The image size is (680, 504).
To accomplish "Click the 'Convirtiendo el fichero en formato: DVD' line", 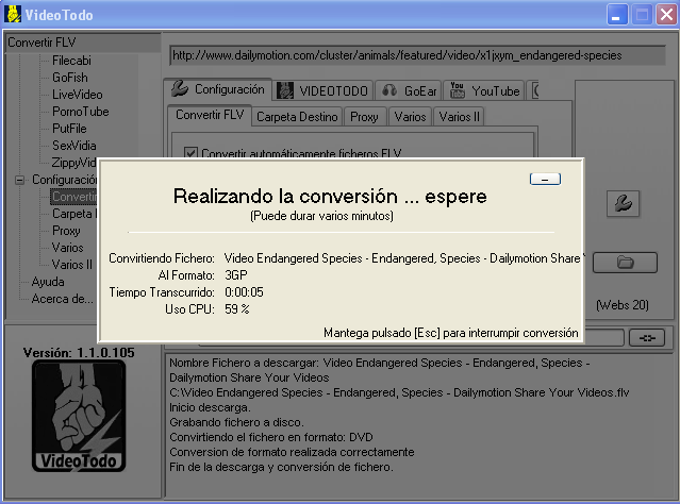I will click(x=271, y=437).
